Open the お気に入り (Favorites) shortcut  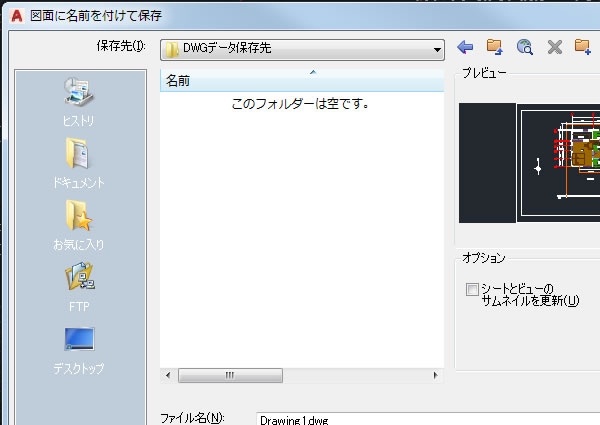(x=79, y=226)
